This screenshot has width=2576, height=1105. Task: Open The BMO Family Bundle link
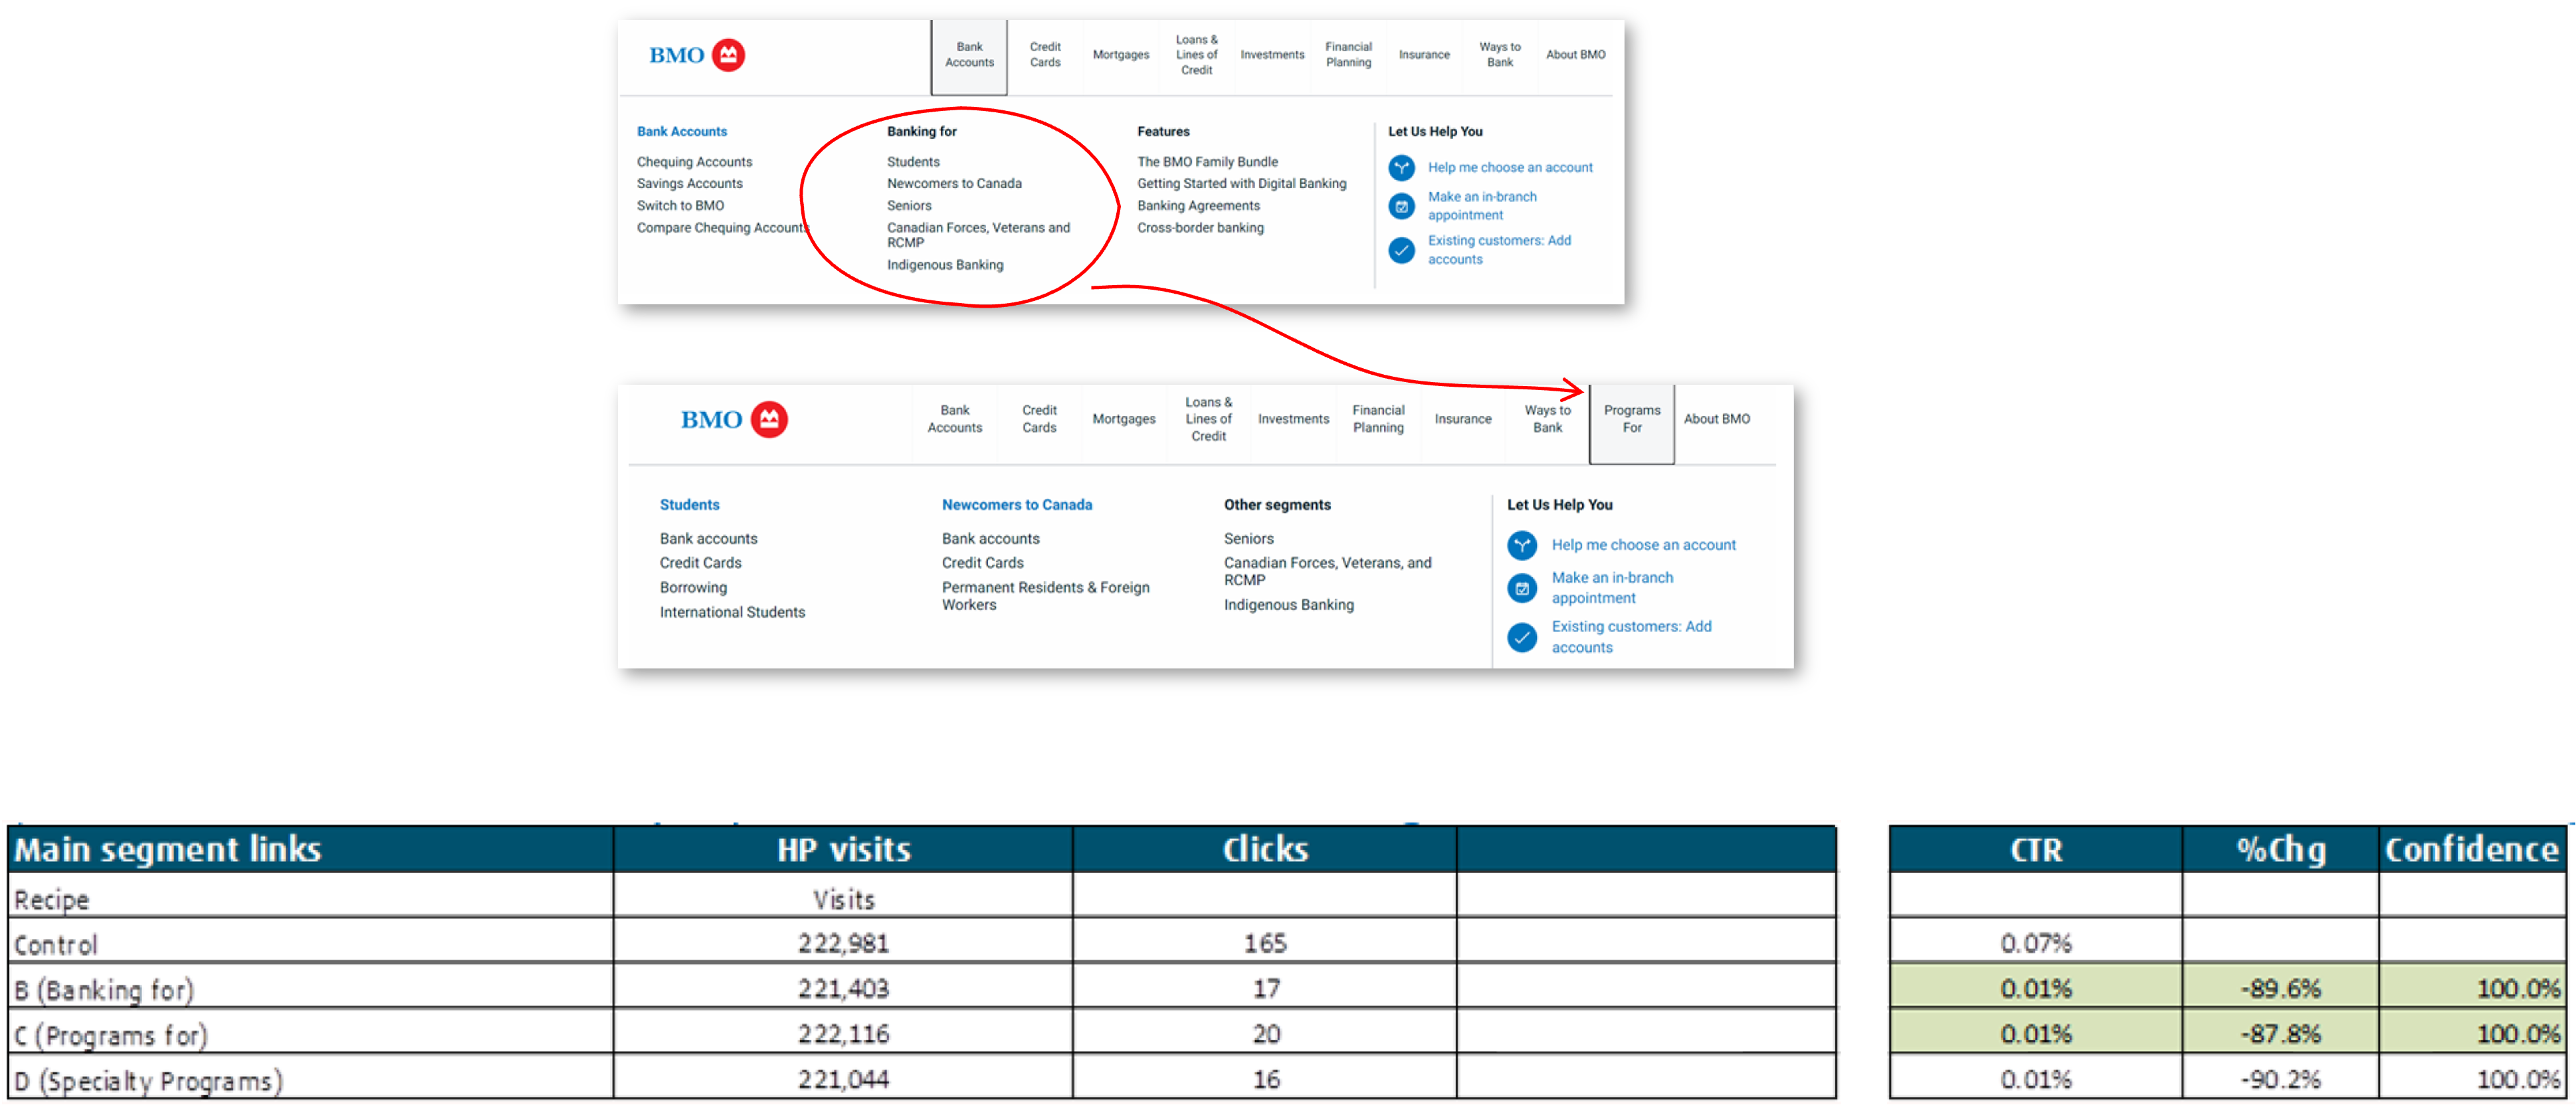1207,162
